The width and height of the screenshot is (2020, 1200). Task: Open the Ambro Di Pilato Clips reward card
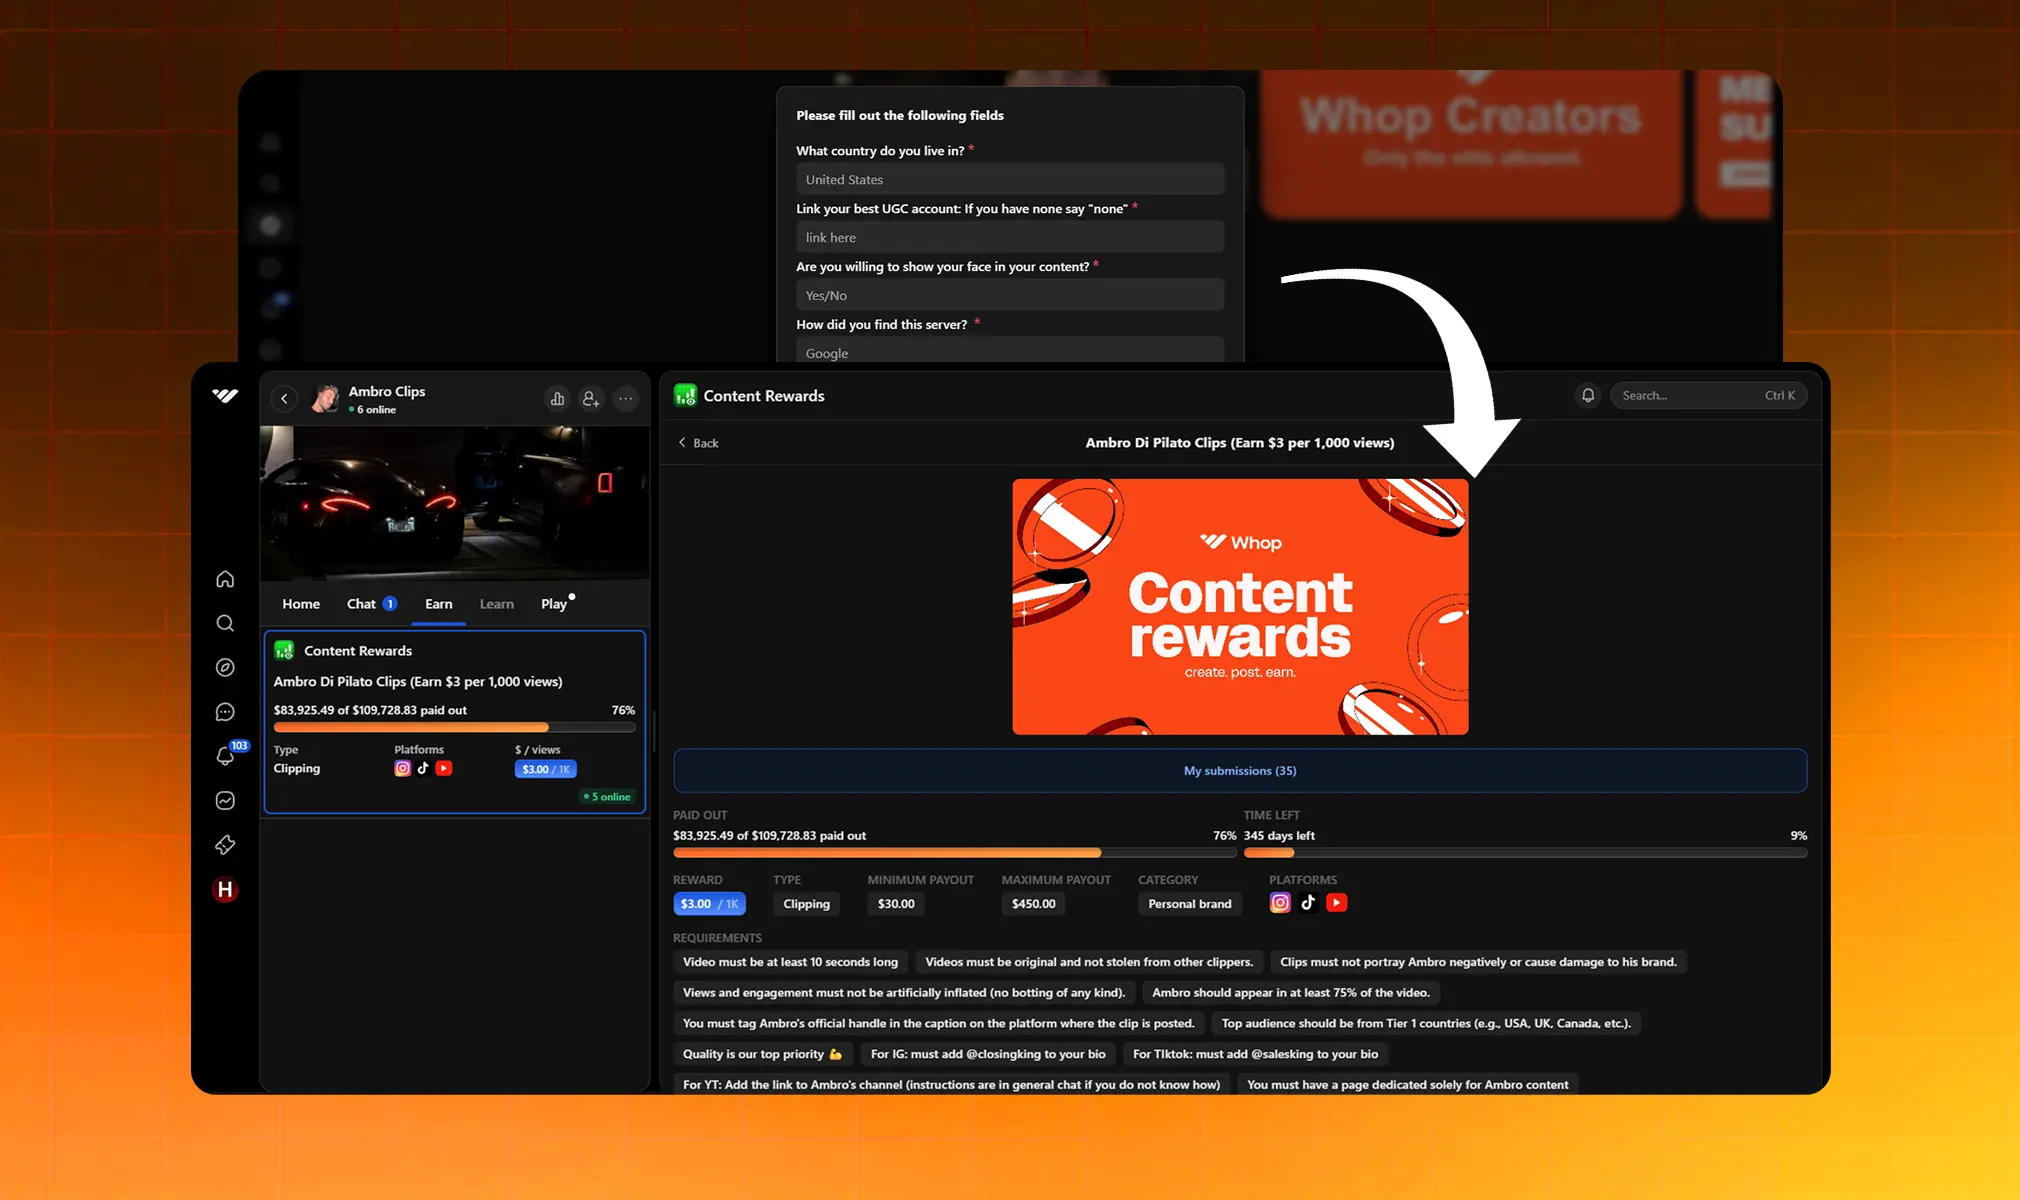click(455, 722)
